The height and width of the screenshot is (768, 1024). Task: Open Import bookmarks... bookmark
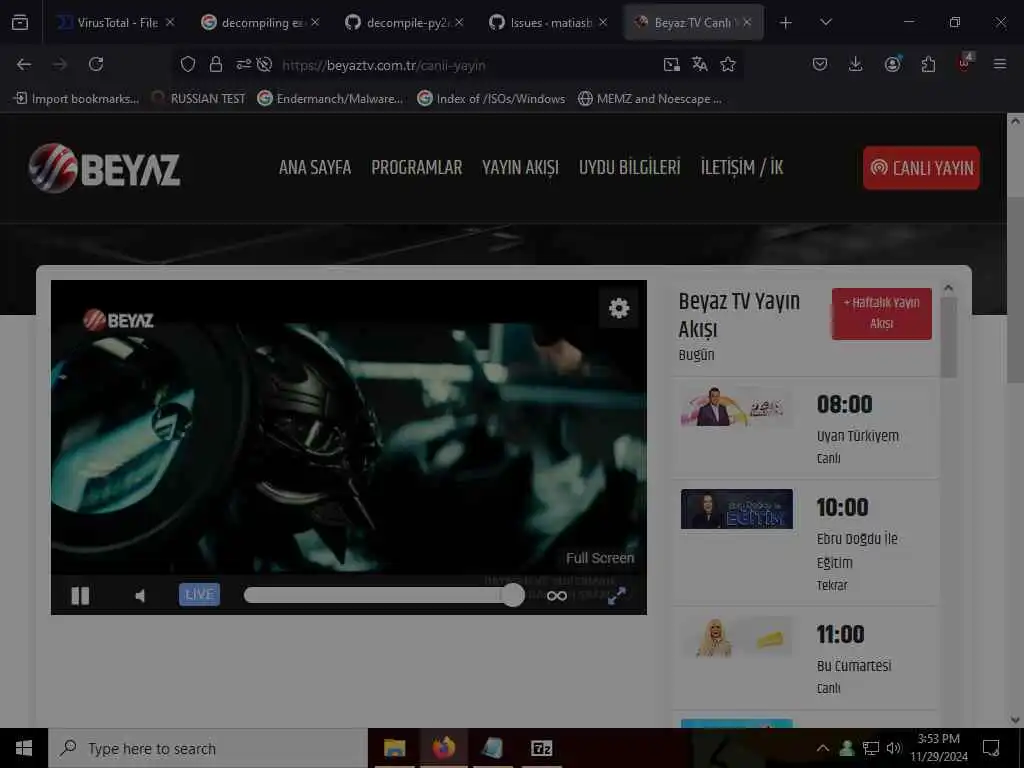pos(76,99)
